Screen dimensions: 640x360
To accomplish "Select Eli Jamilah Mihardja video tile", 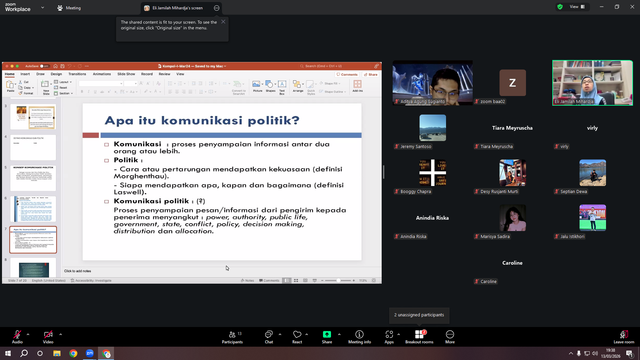I will coord(592,83).
